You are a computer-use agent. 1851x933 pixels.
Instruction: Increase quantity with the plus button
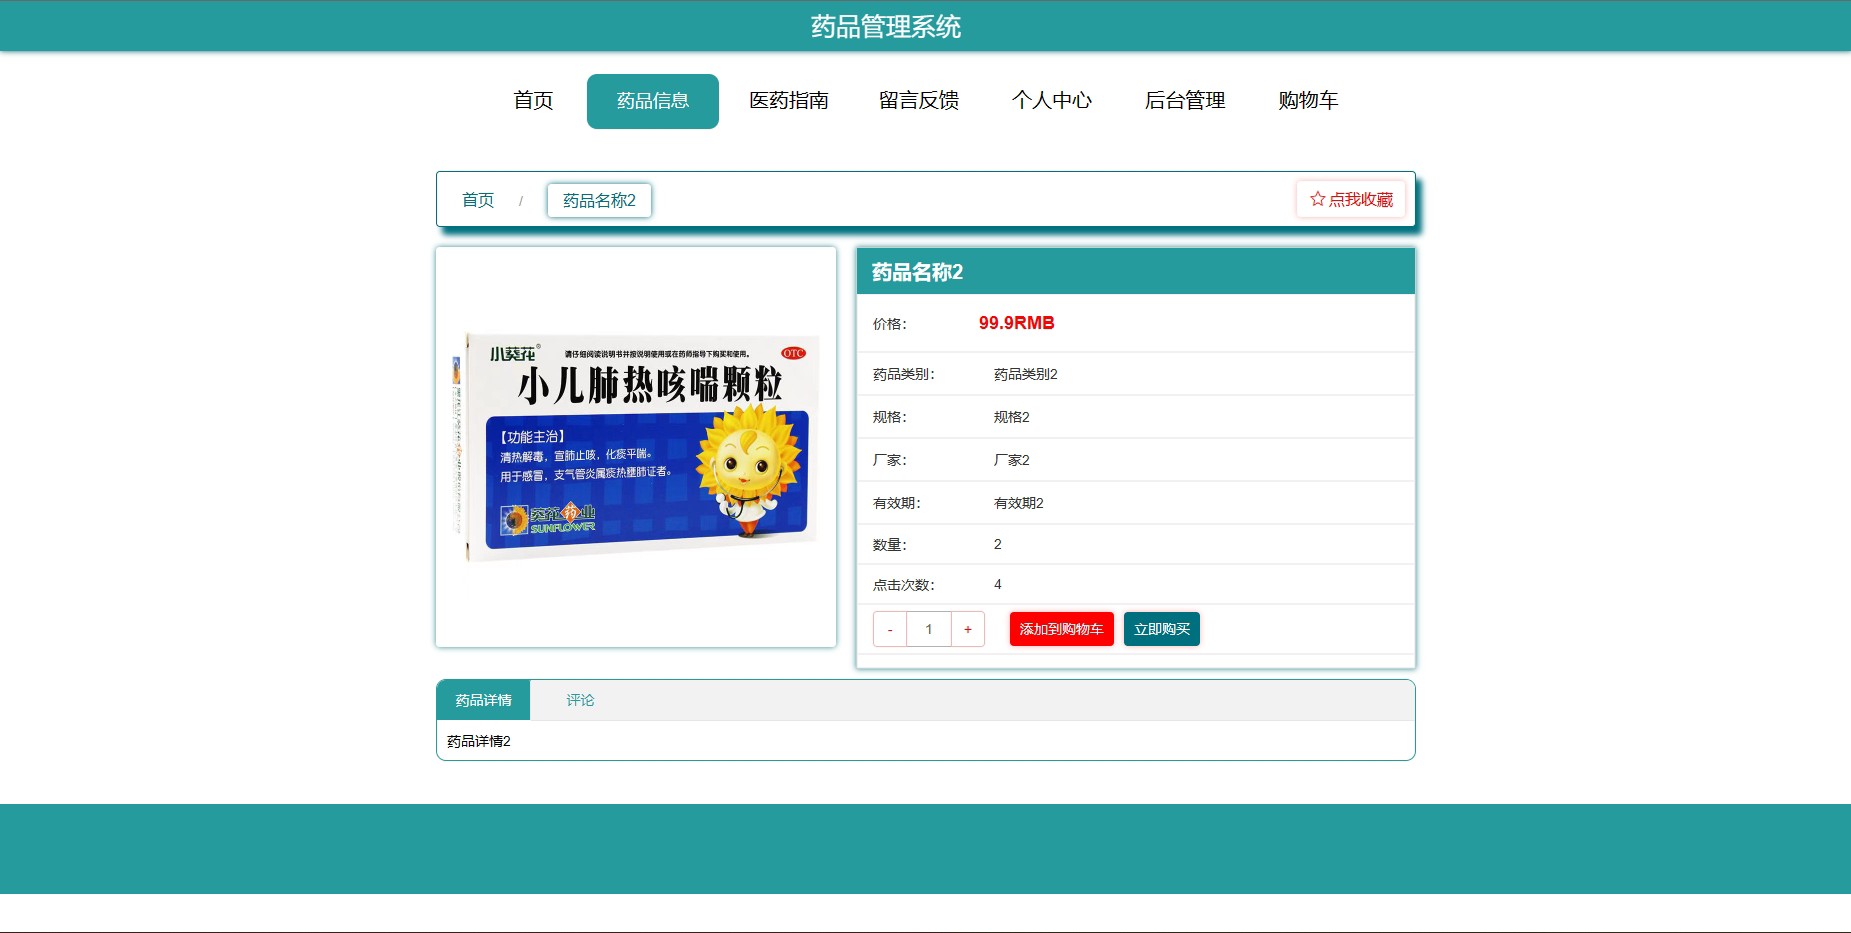pyautogui.click(x=967, y=629)
